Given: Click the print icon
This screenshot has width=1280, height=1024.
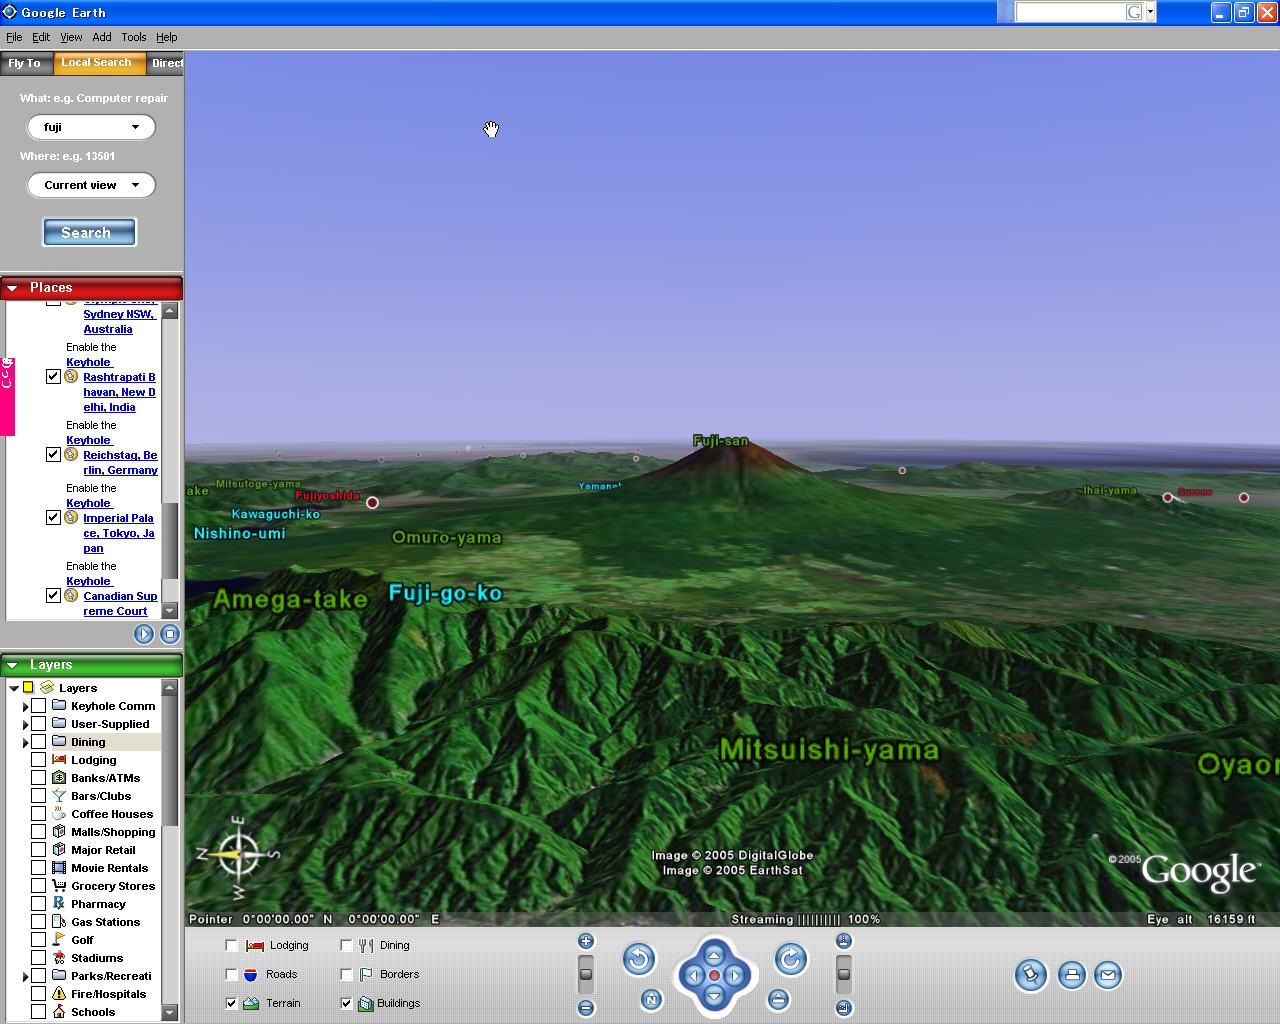Looking at the screenshot, I should click(1071, 975).
